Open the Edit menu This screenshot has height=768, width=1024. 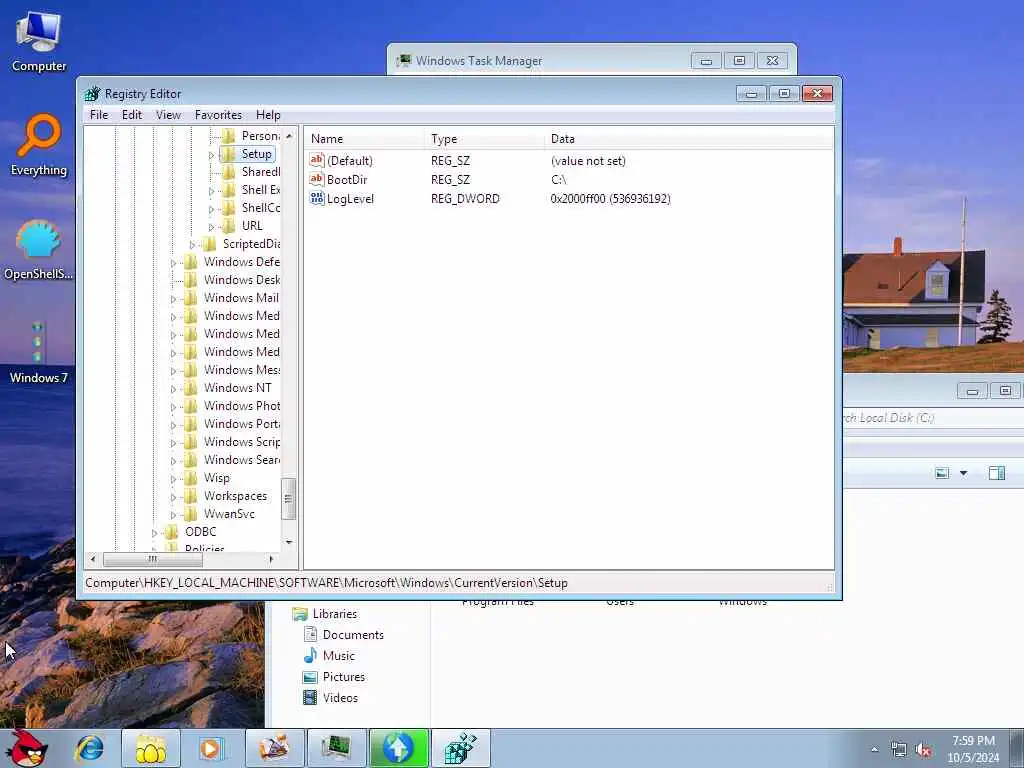(132, 115)
